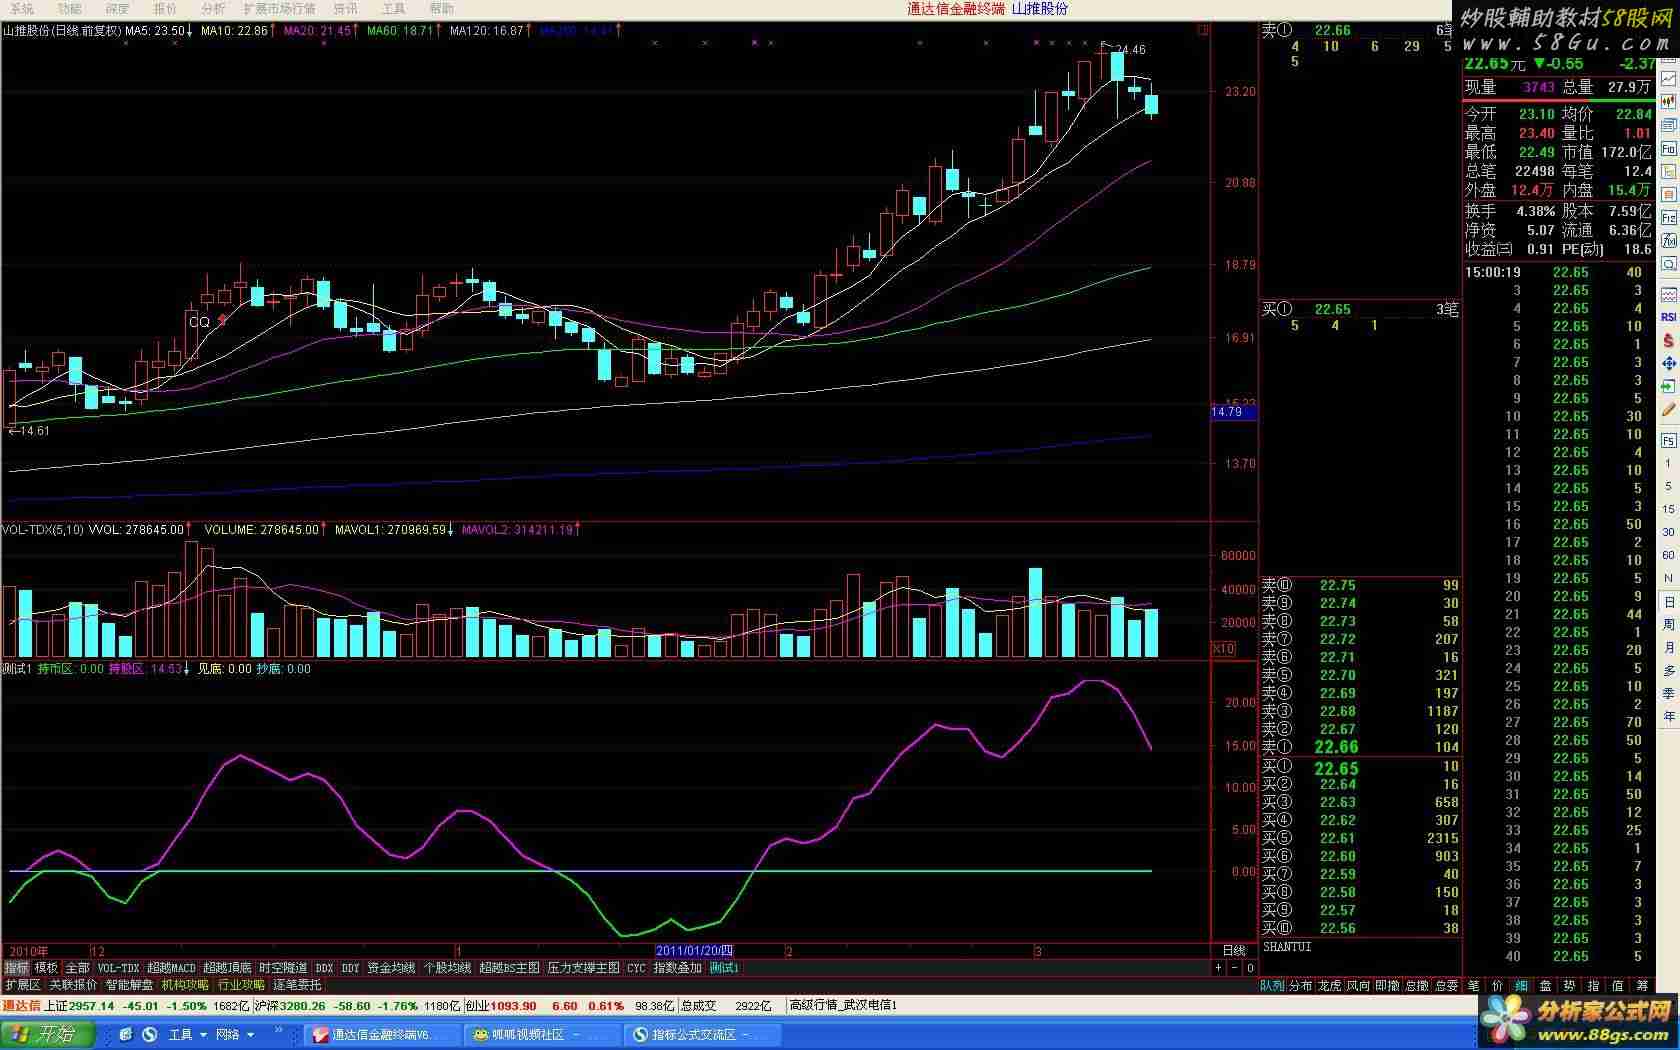Select 月 monthly period in sidebar
Screen dimensions: 1680x1050
click(1668, 647)
